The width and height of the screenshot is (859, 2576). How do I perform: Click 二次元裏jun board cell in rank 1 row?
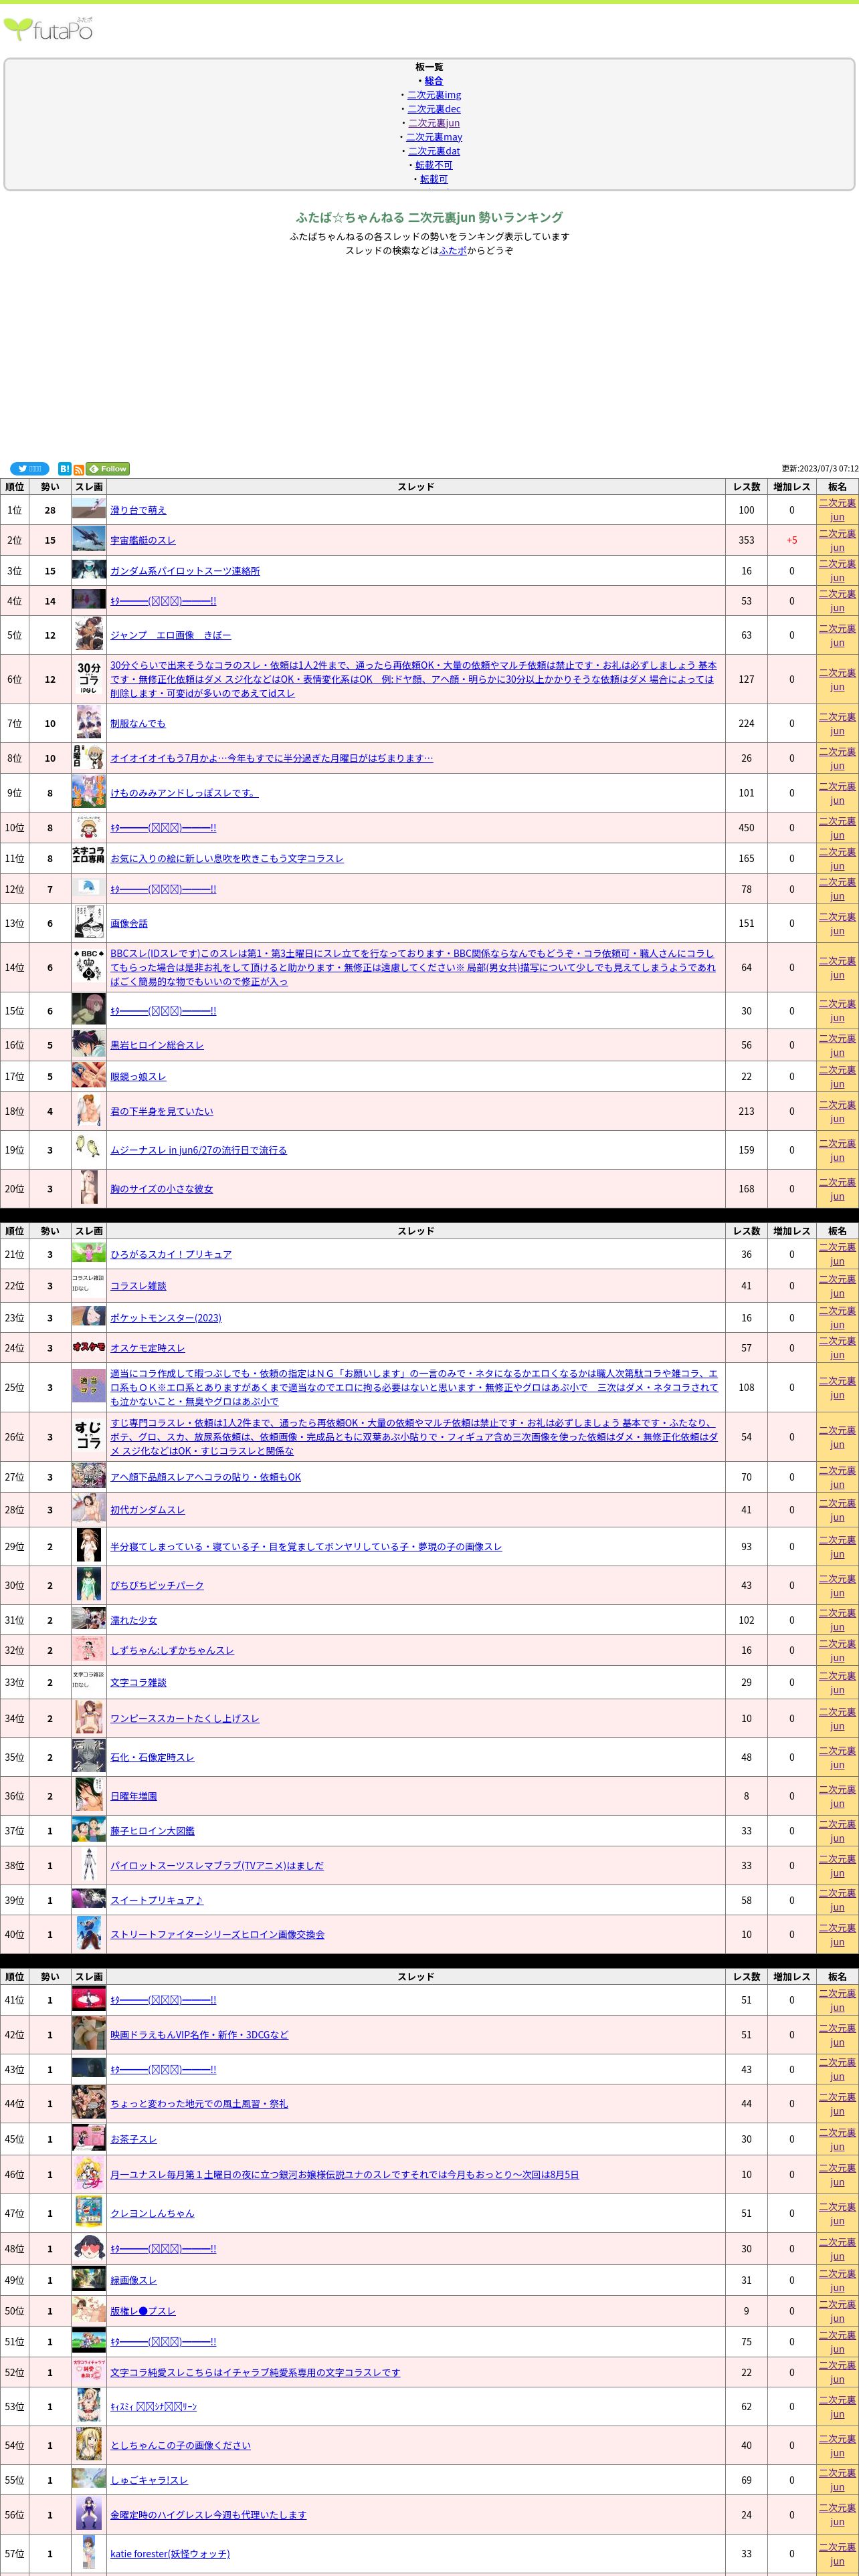(837, 510)
